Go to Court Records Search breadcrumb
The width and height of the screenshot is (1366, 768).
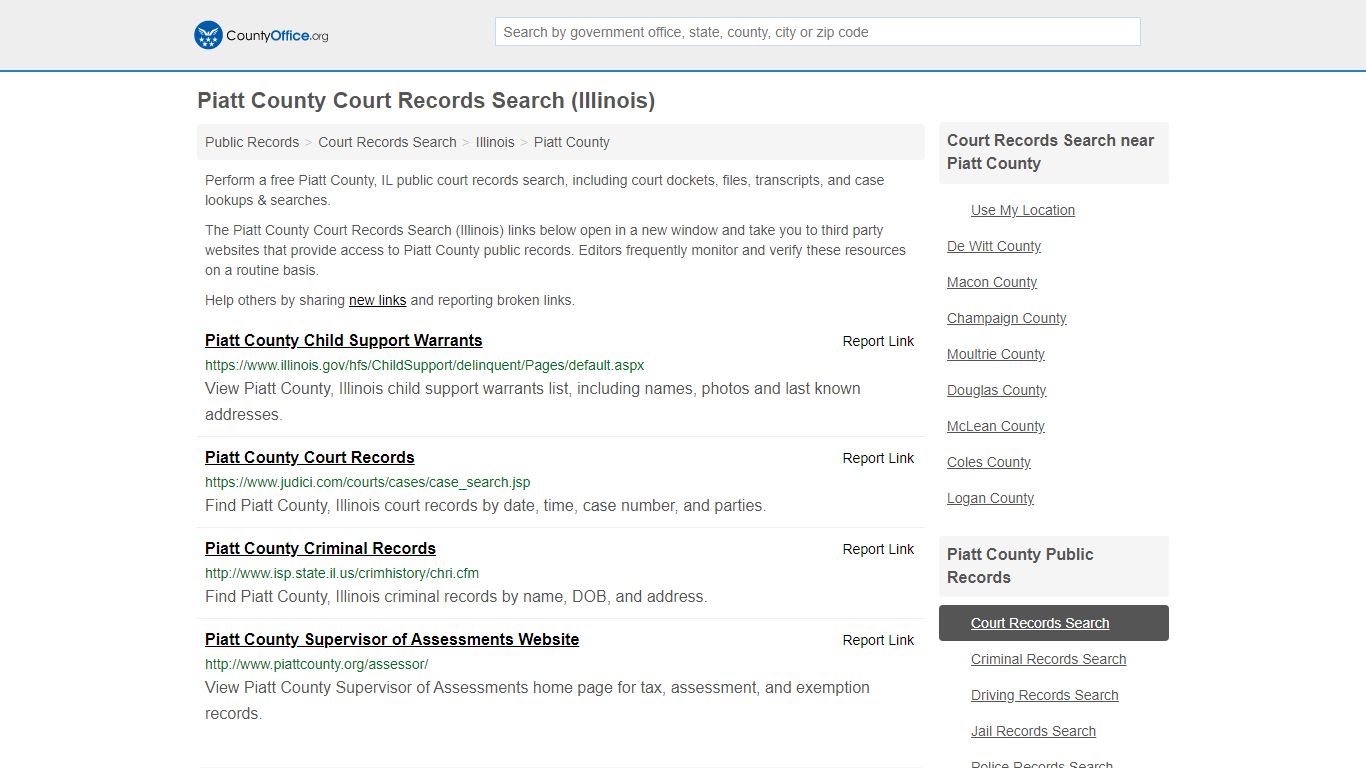pos(387,142)
